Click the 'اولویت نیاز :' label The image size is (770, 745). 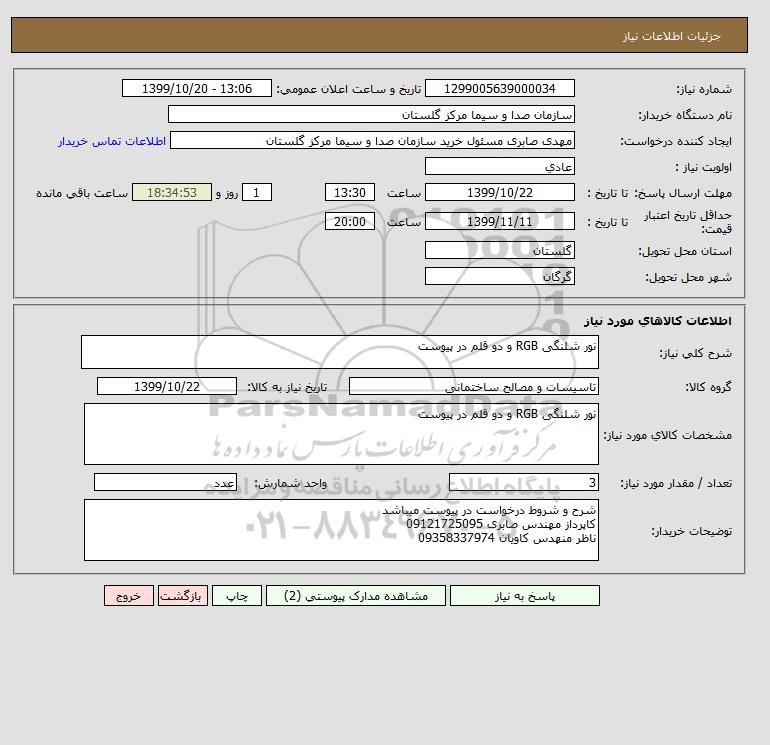704,167
